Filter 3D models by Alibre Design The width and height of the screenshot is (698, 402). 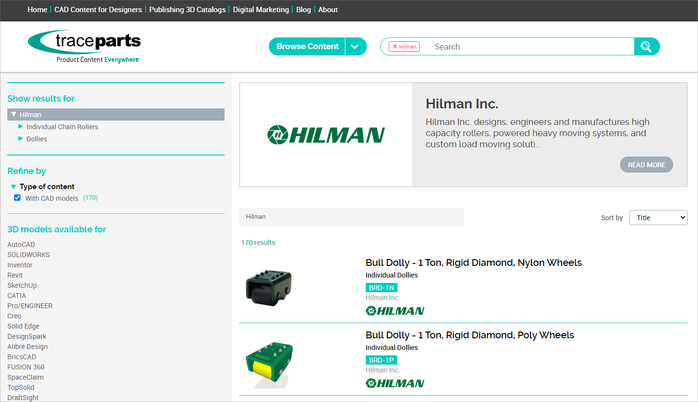(x=27, y=347)
